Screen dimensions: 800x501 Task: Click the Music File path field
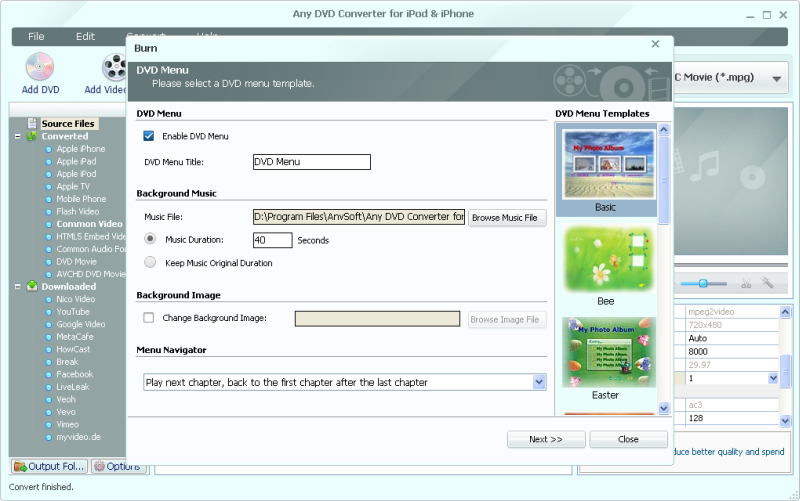(359, 217)
